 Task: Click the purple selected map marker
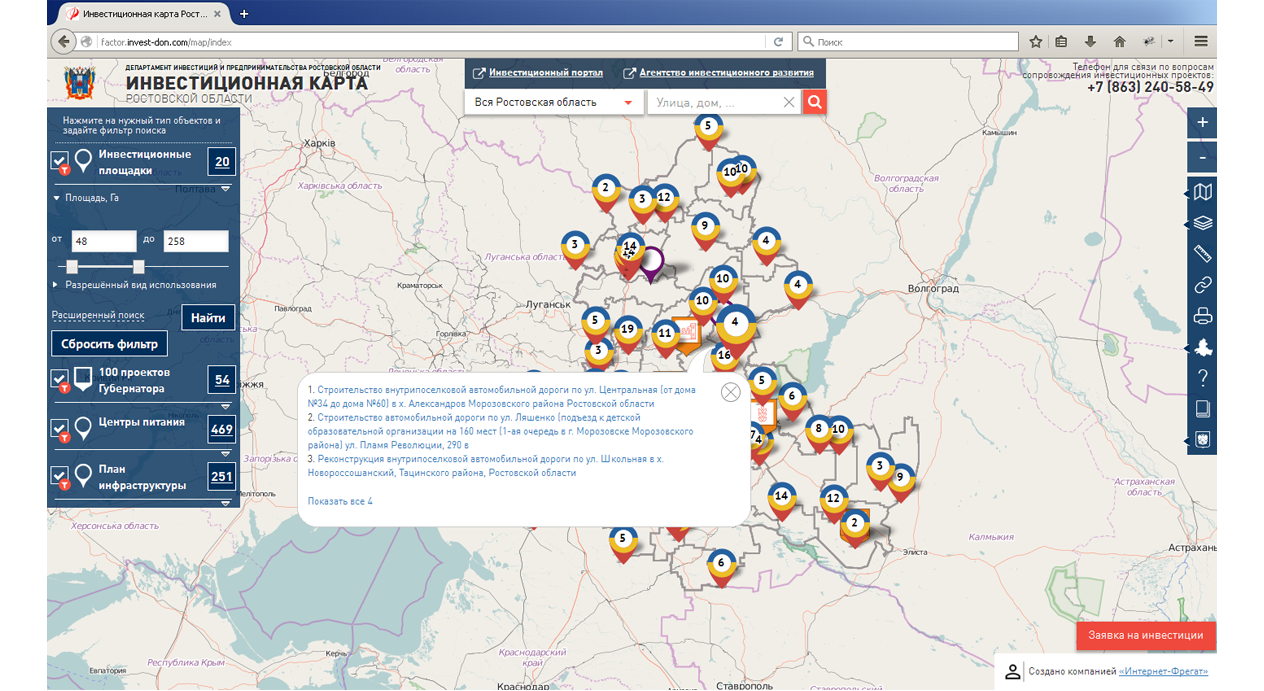click(652, 264)
